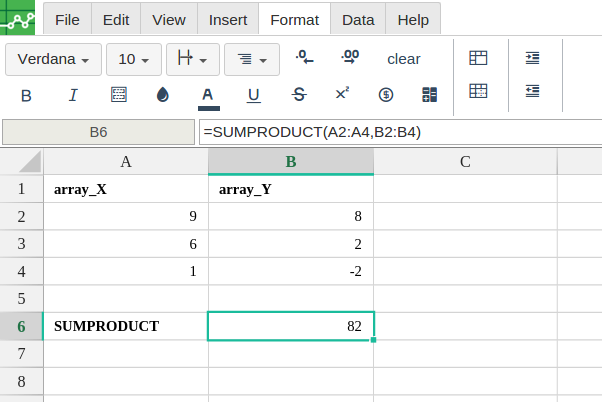Open the Insert menu

[228, 20]
